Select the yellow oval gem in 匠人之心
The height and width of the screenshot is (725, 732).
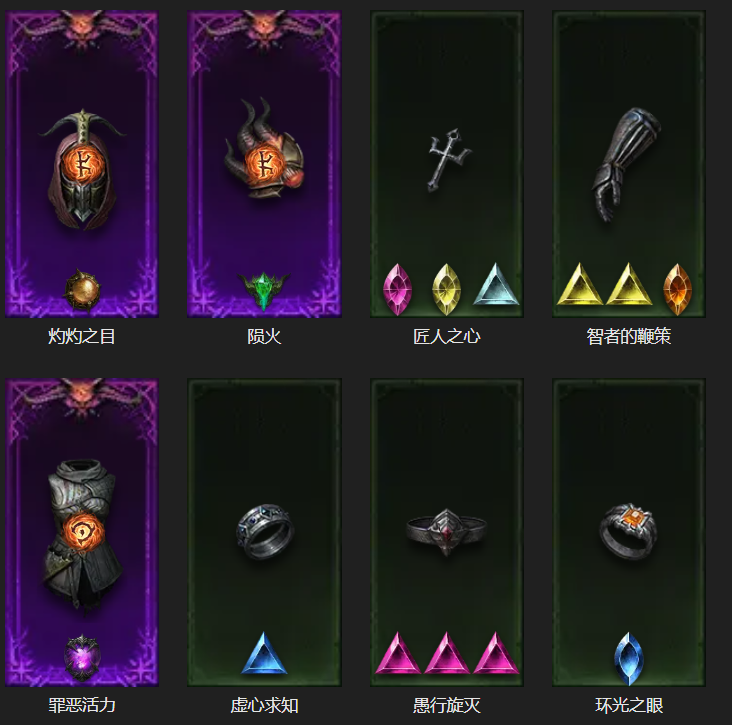click(x=447, y=289)
